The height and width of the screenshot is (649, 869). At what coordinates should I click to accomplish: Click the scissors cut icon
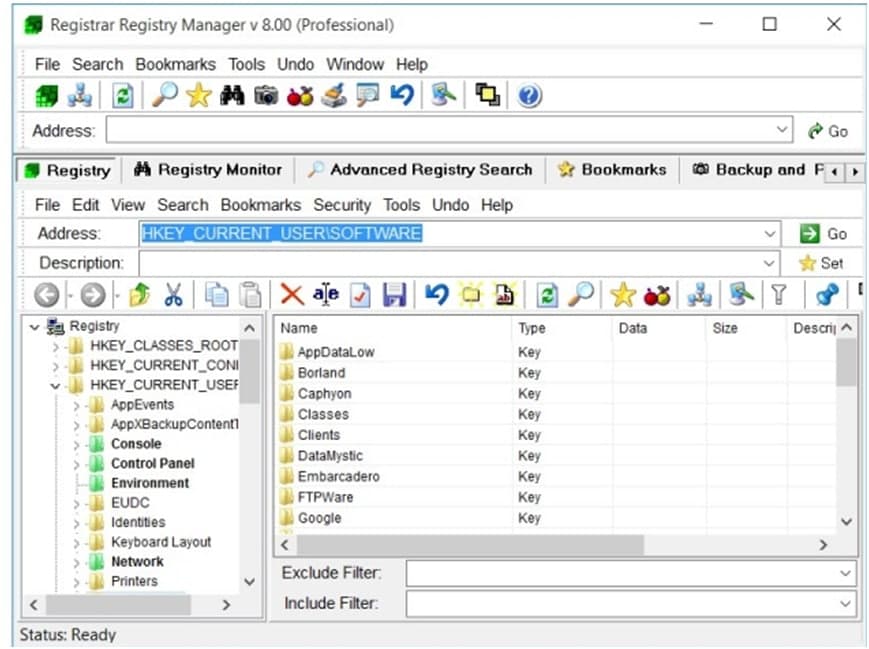(x=173, y=294)
